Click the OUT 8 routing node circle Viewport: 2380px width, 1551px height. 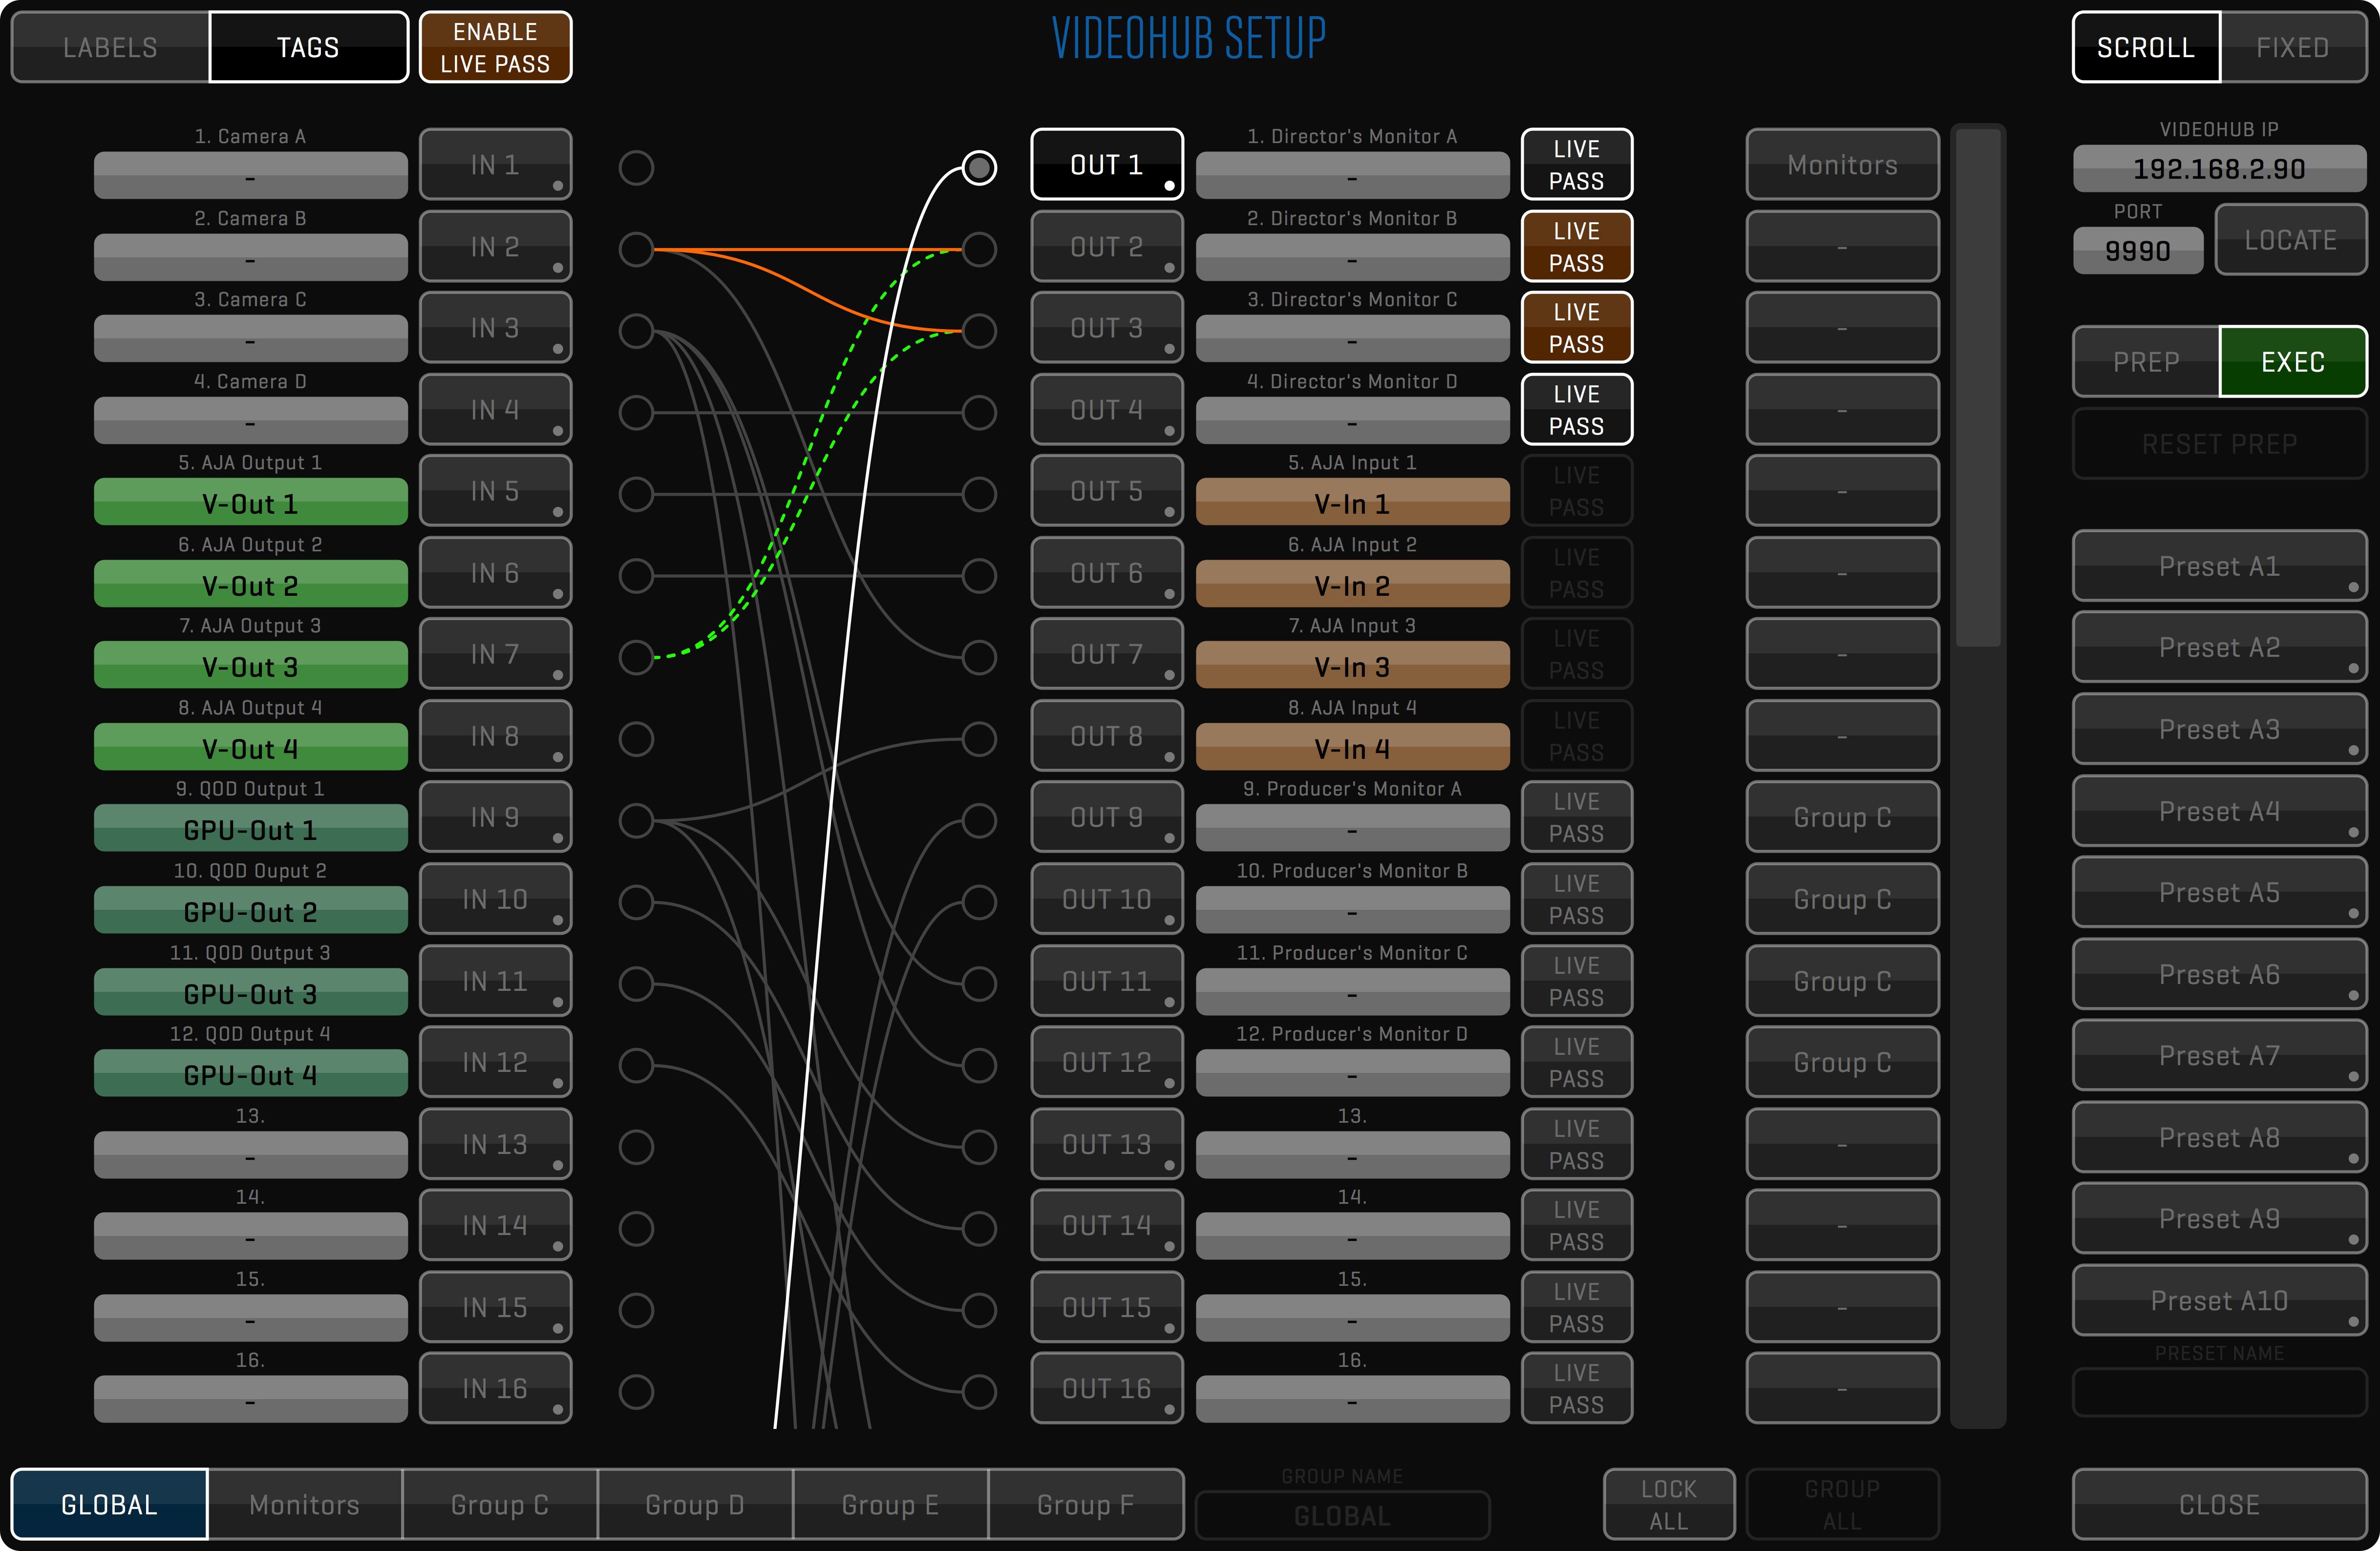pos(979,739)
